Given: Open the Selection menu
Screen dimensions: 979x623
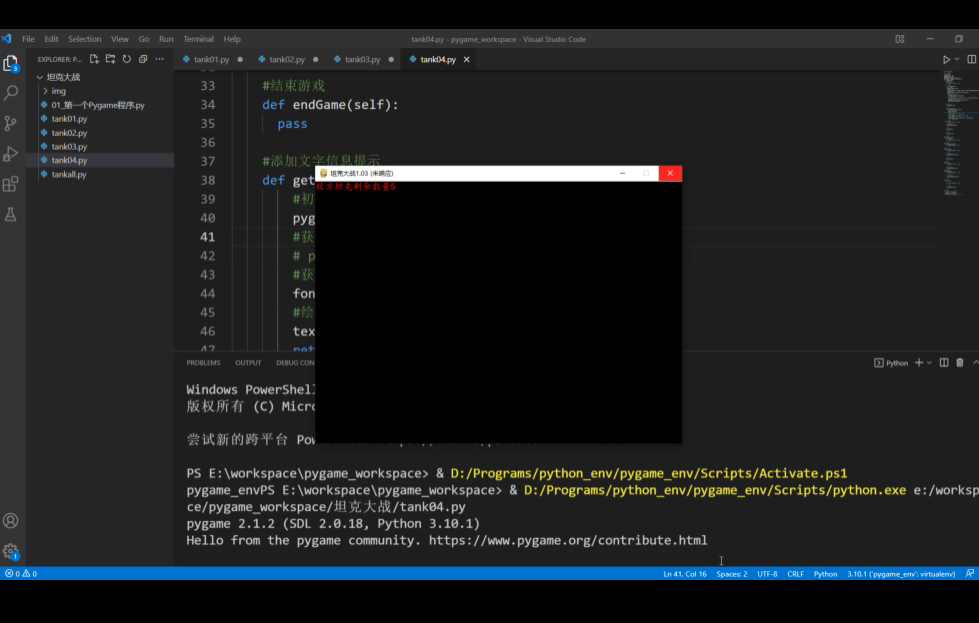Looking at the screenshot, I should pos(84,39).
